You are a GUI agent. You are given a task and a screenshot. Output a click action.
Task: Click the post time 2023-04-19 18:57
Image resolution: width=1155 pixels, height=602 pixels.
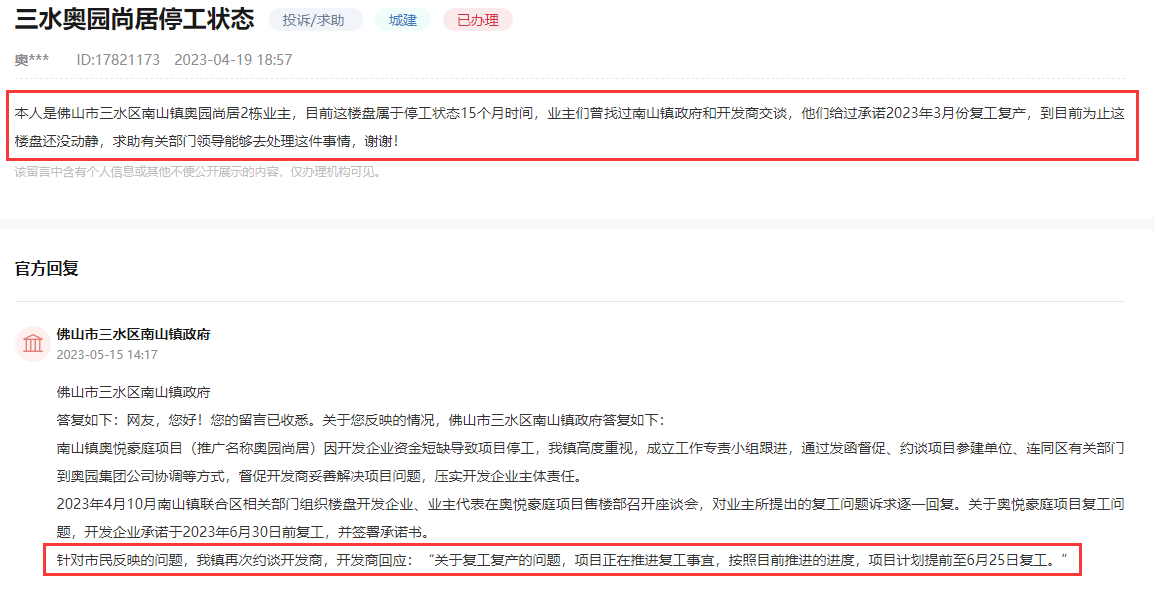233,60
